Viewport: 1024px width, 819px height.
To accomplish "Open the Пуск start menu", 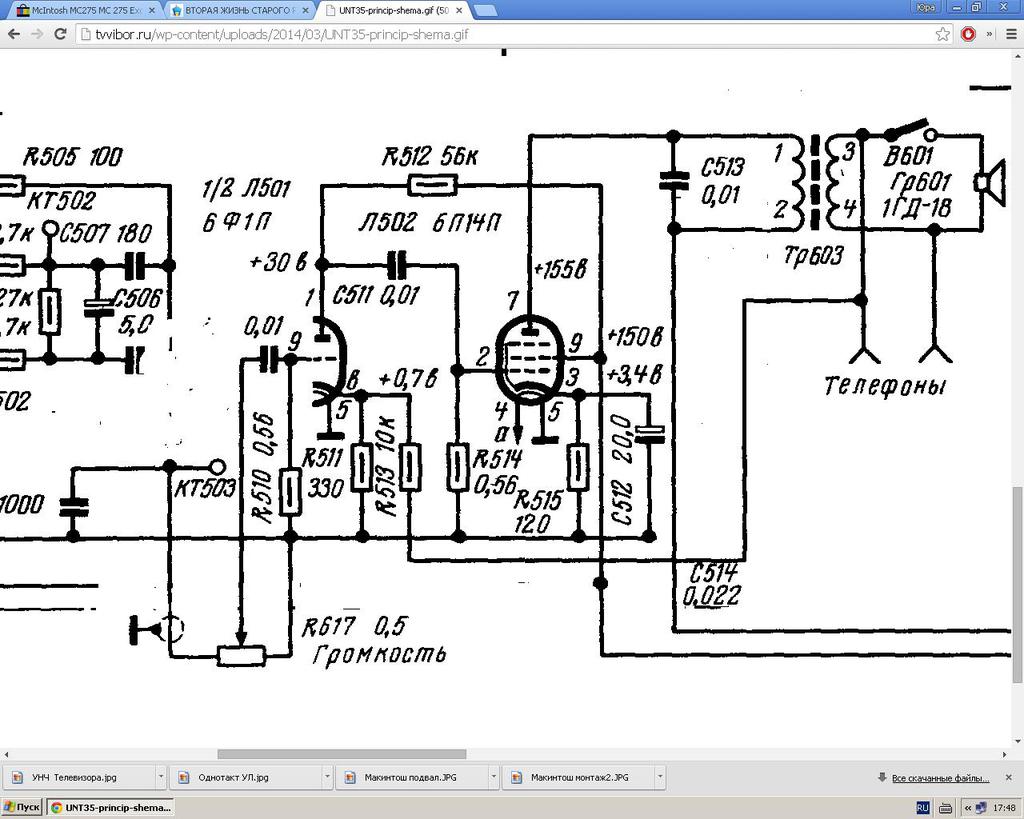I will (22, 808).
